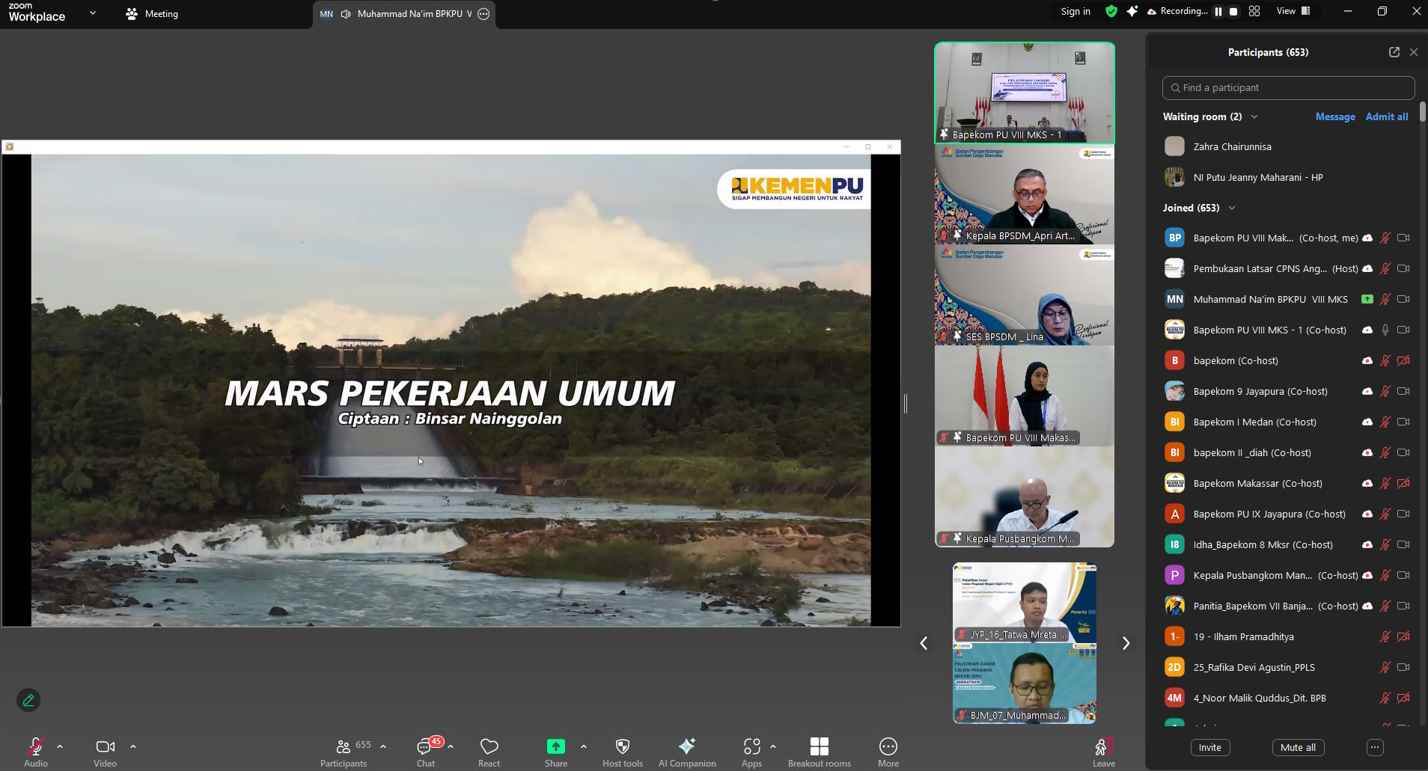The width and height of the screenshot is (1428, 771).
Task: Toggle camera for Bapekom I Medan
Action: pyautogui.click(x=1403, y=422)
